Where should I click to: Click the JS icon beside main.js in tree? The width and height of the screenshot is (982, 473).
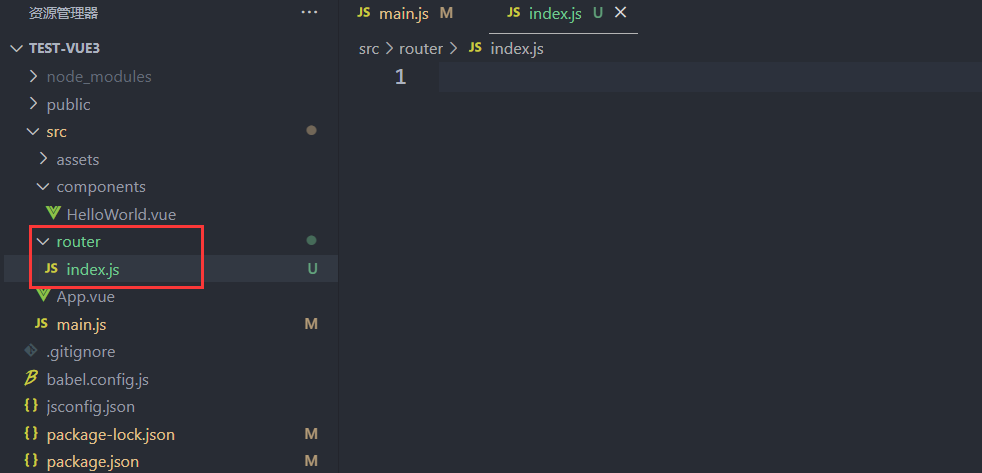[x=41, y=324]
